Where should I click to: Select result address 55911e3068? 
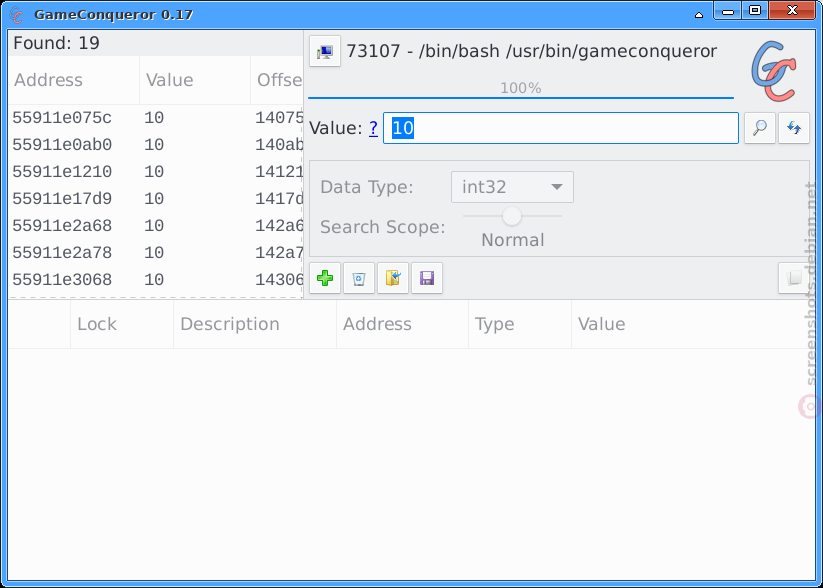62,280
